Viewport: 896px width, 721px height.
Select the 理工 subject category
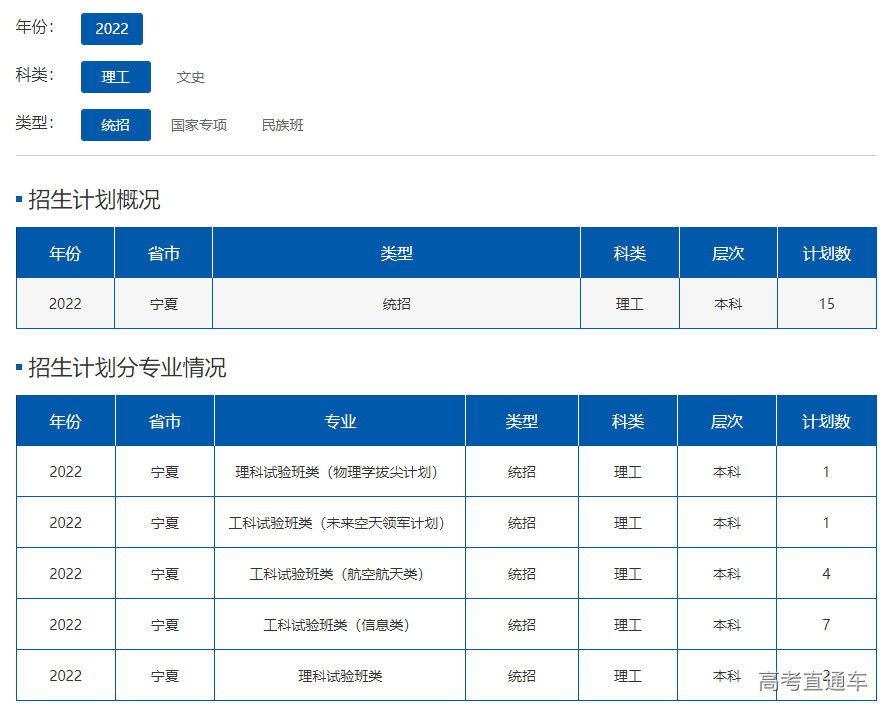click(116, 77)
